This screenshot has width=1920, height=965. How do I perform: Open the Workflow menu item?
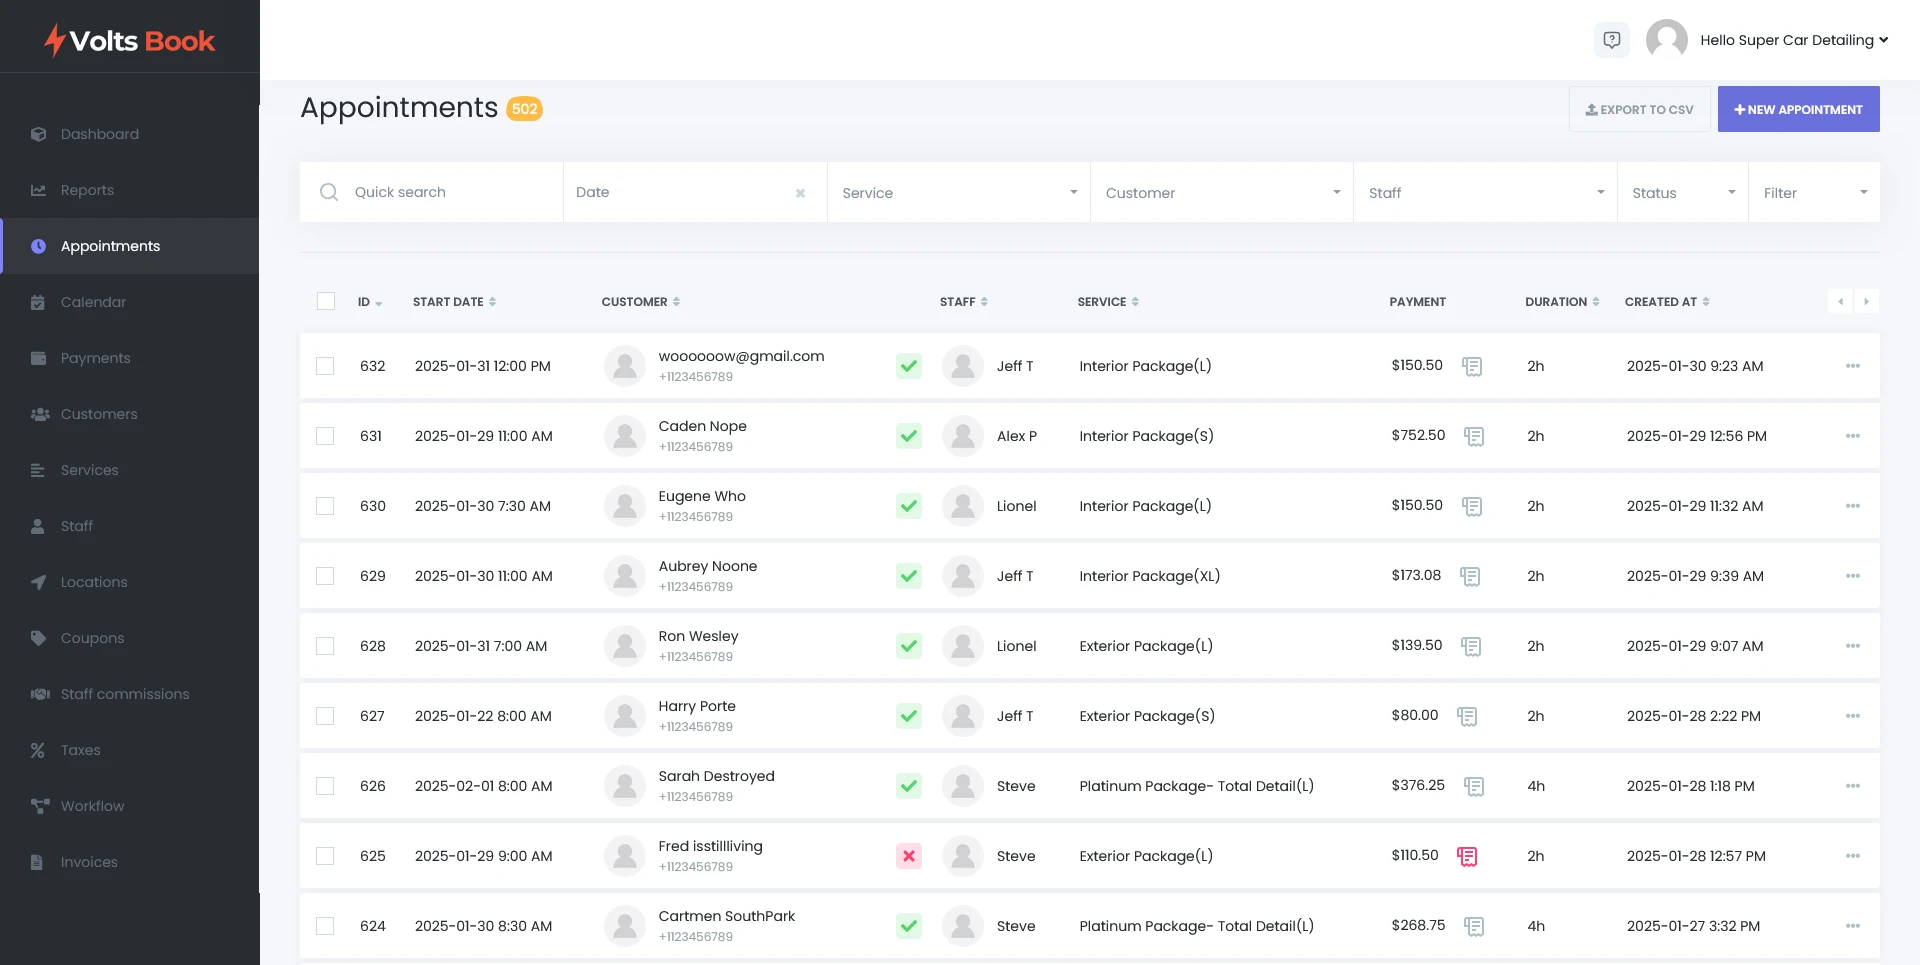pyautogui.click(x=91, y=806)
